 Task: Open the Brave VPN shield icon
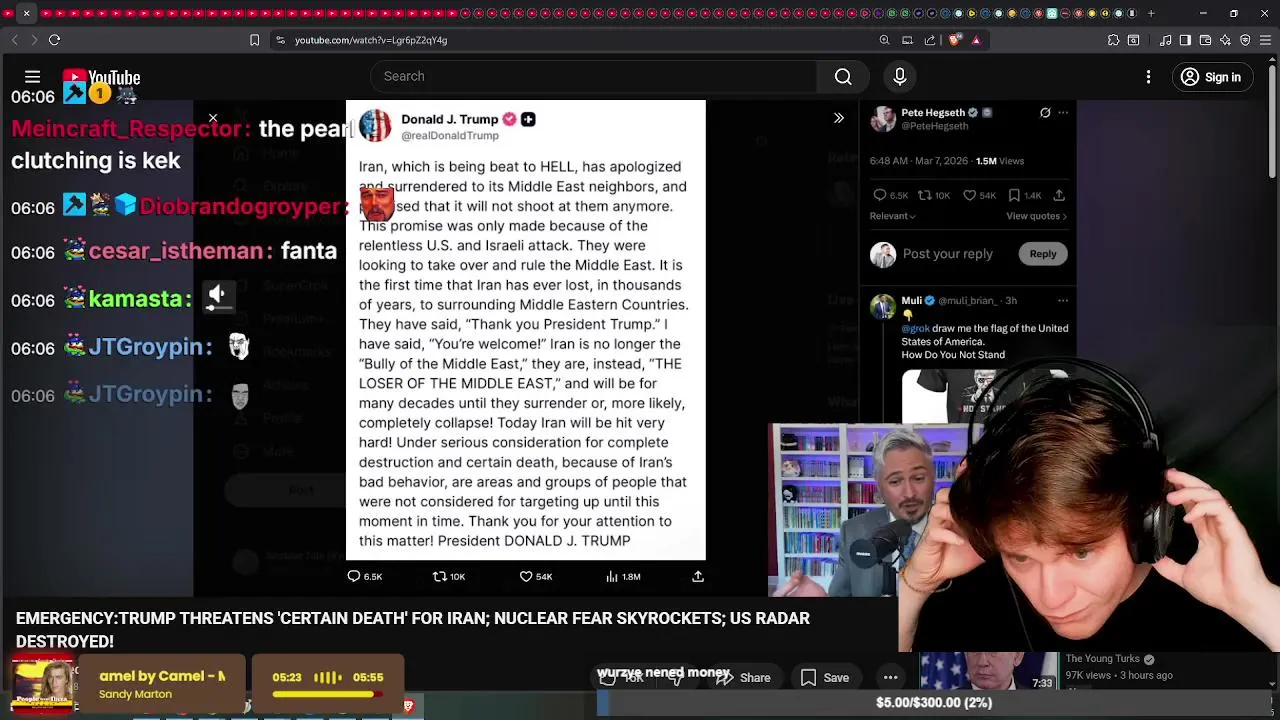pyautogui.click(x=1245, y=40)
